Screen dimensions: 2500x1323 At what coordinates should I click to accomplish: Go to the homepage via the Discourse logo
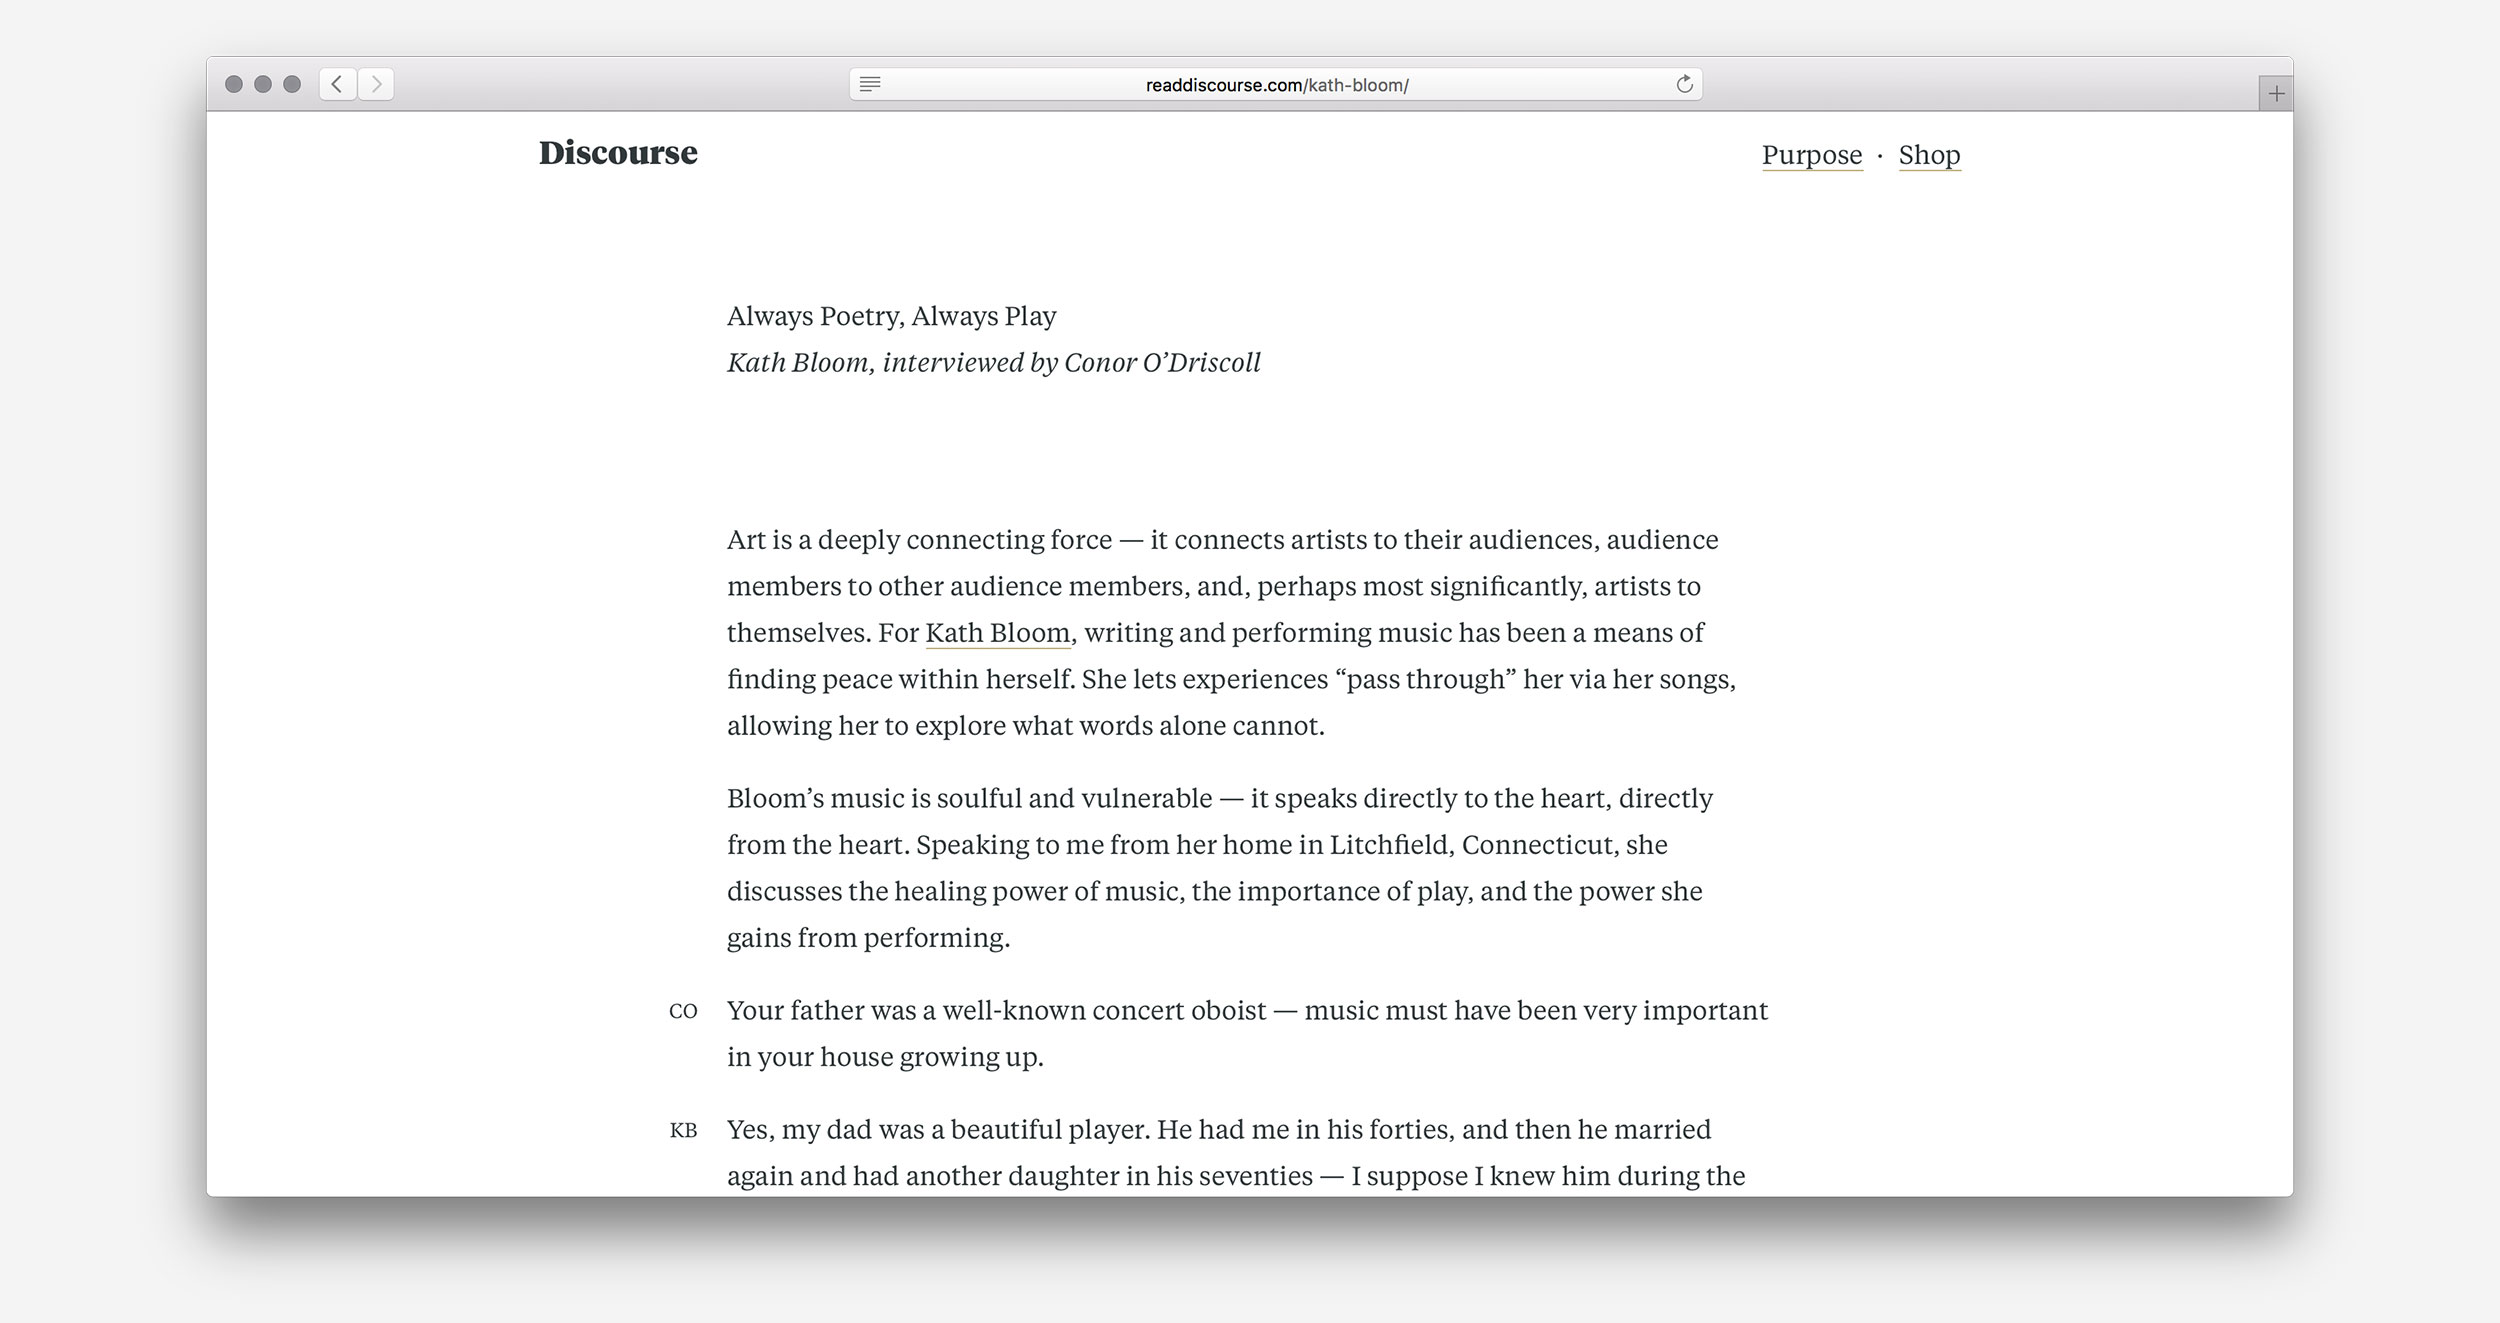(x=618, y=153)
